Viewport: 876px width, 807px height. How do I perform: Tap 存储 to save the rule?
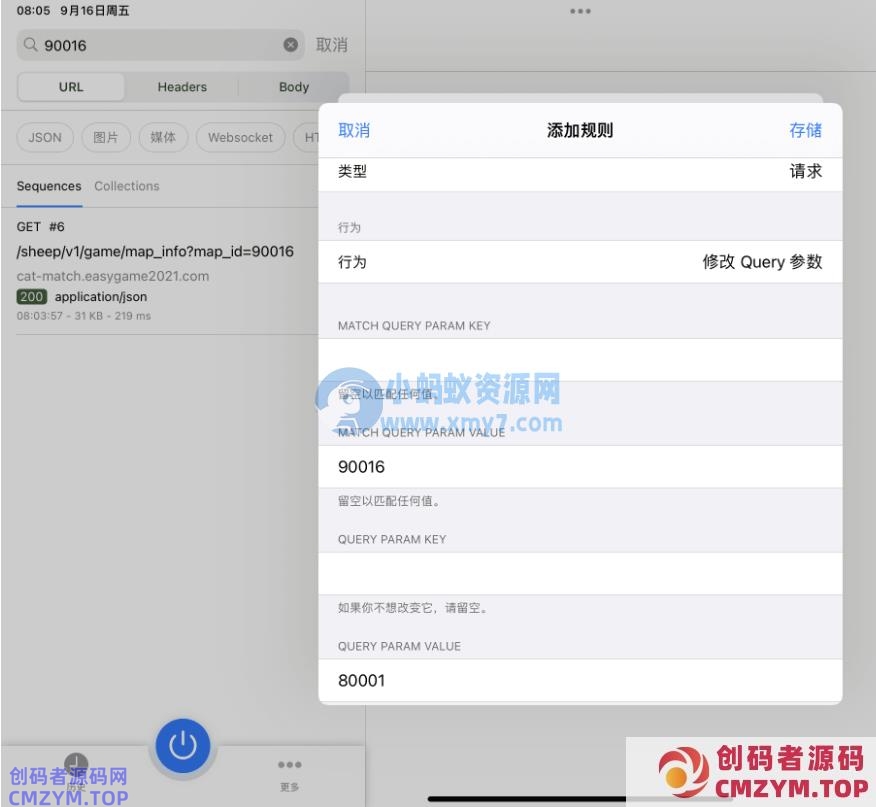(805, 130)
